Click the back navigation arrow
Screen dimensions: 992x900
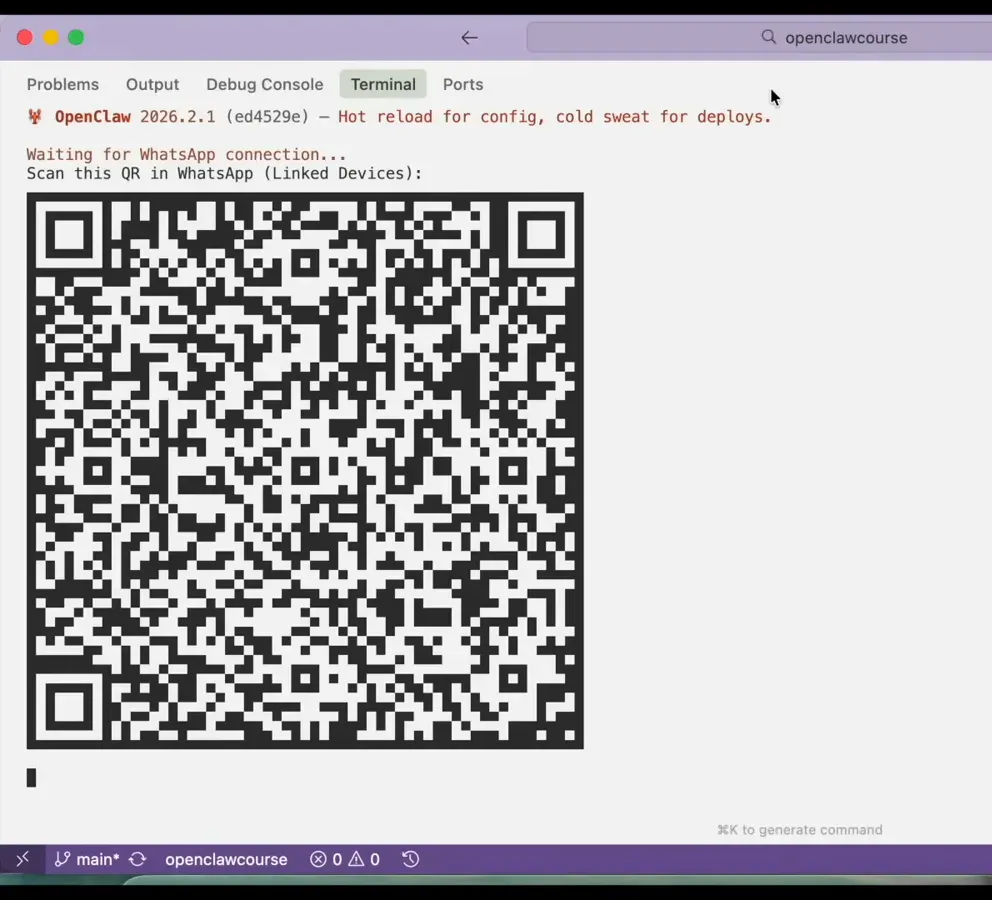coord(469,38)
